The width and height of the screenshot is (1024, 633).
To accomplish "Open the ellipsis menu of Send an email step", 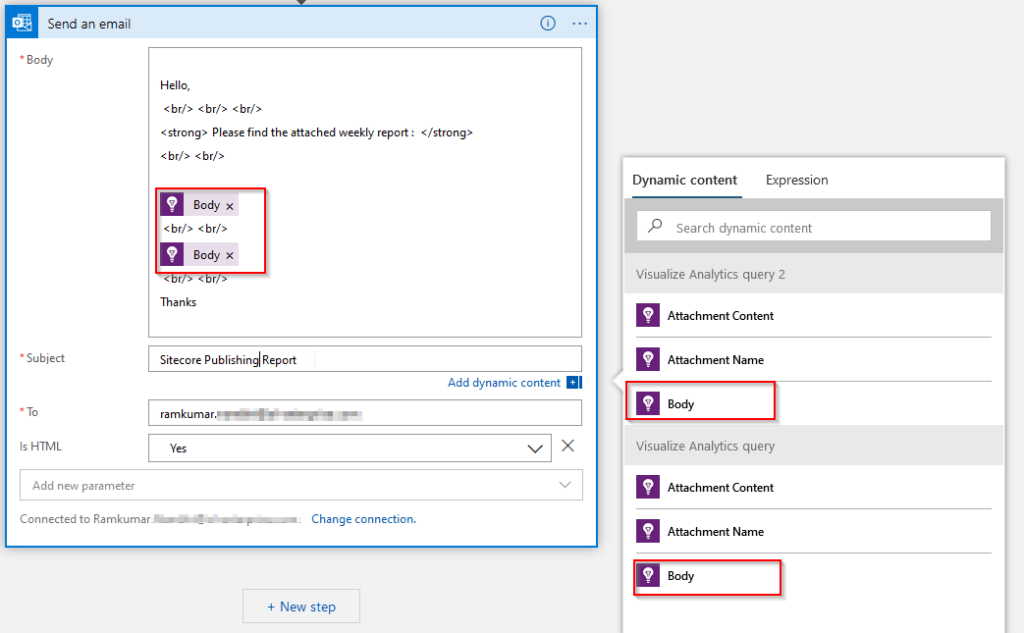I will pos(580,23).
